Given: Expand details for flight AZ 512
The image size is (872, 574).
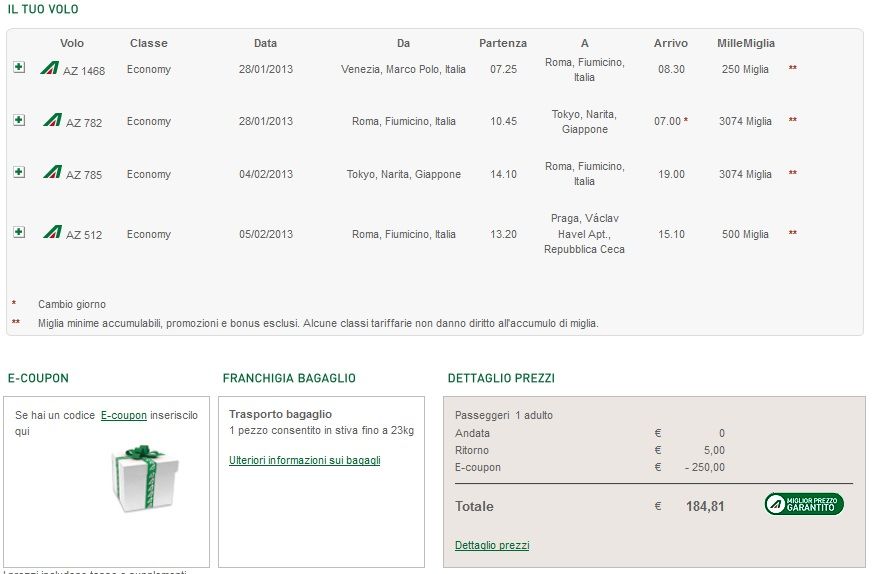Looking at the screenshot, I should click(x=19, y=232).
